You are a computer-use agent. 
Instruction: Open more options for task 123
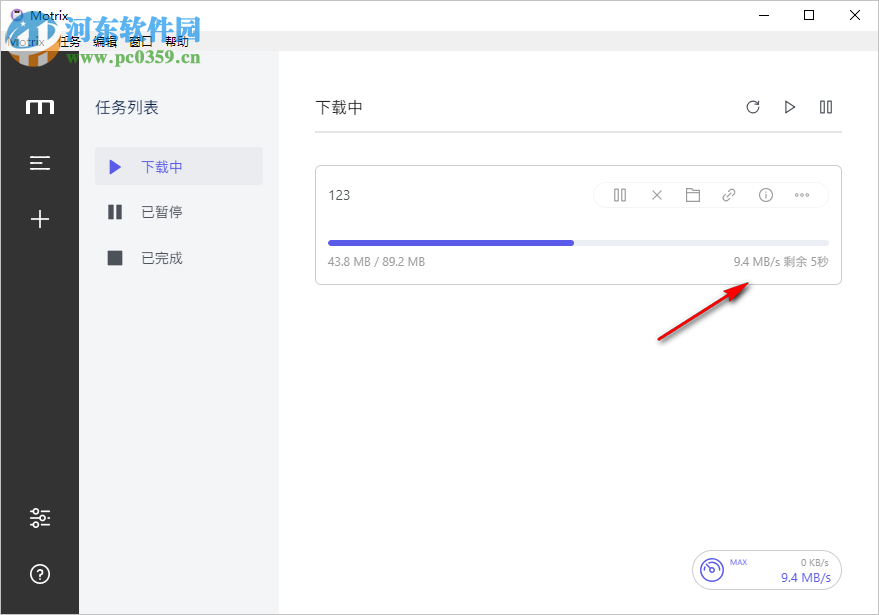click(802, 195)
